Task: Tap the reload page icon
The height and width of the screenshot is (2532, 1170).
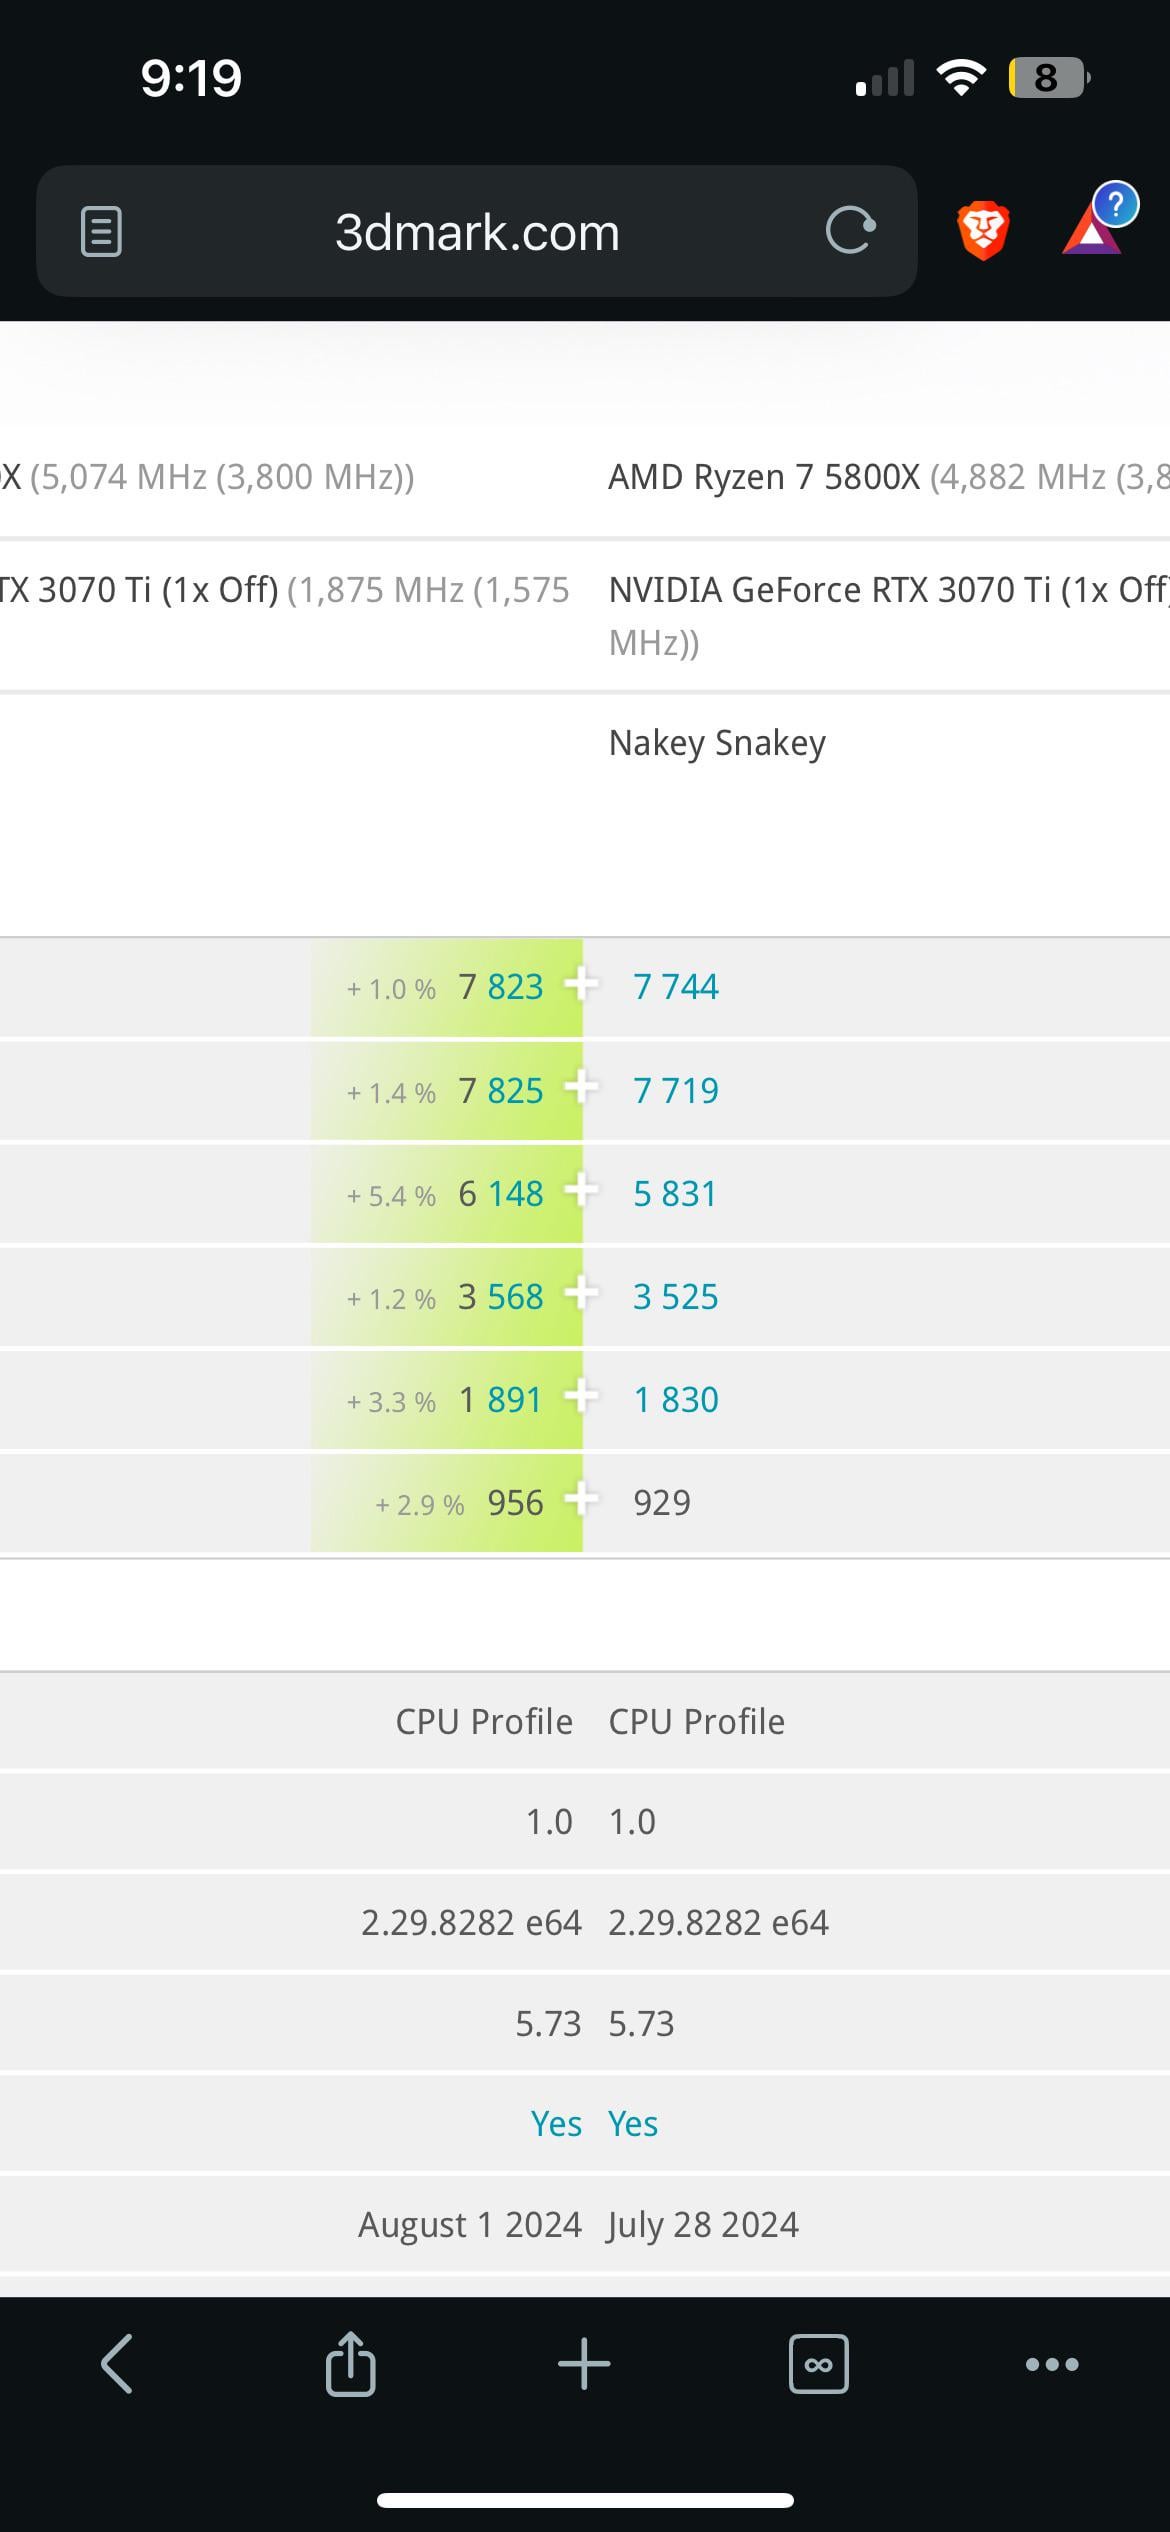Action: click(850, 231)
